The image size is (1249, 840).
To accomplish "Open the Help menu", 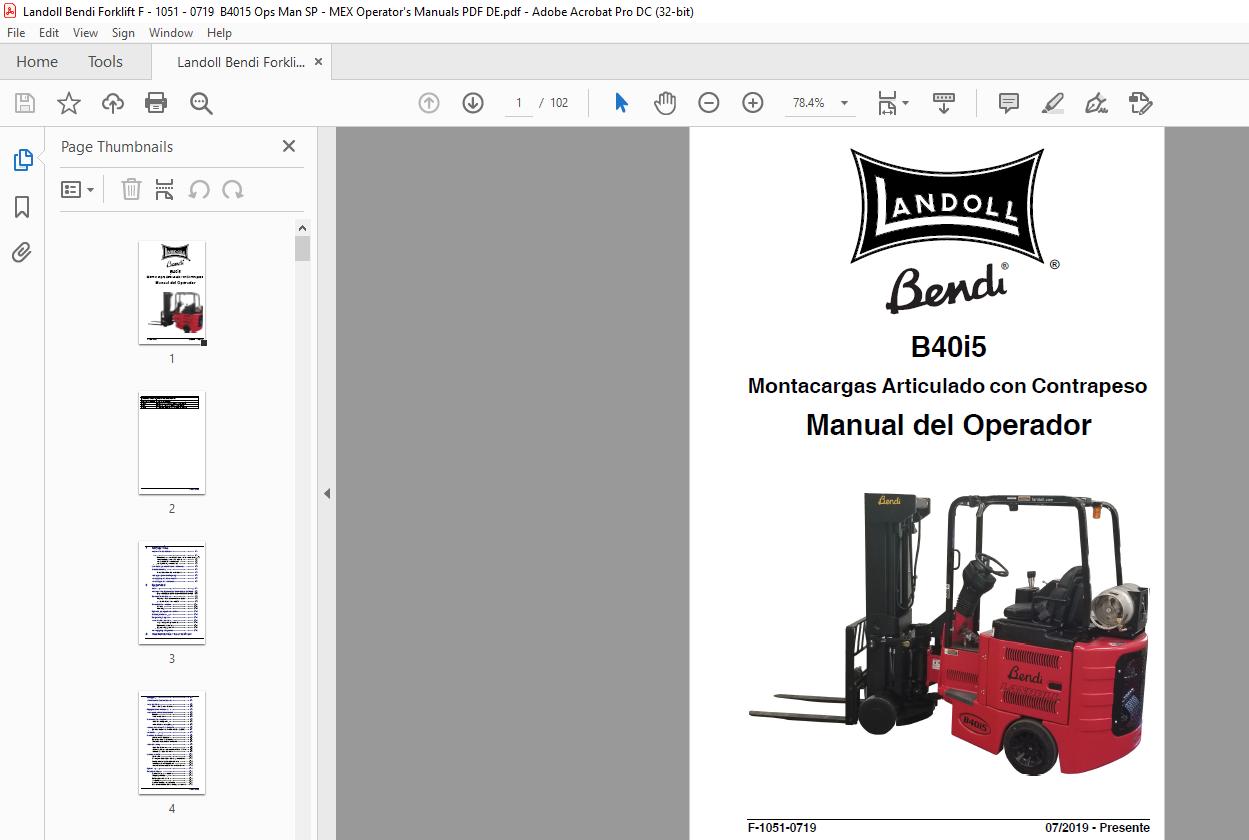I will 219,33.
